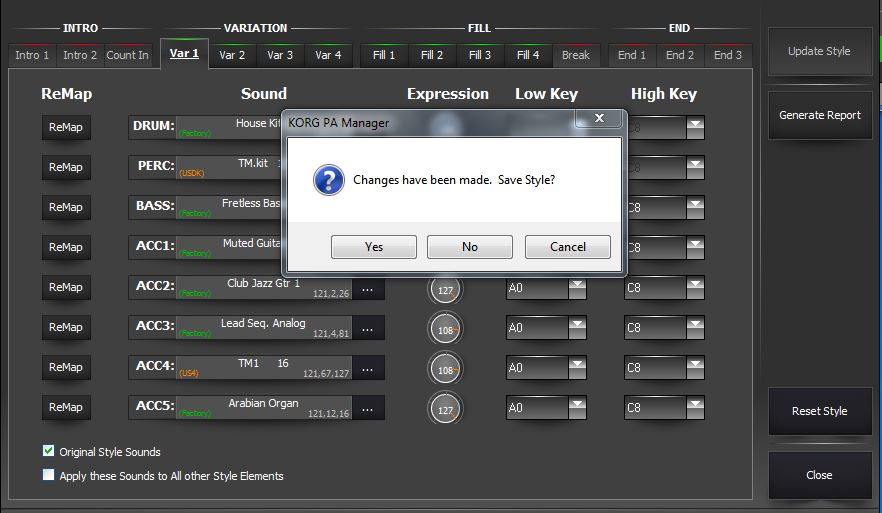The width and height of the screenshot is (882, 513).
Task: Open sound browser for ACC5 Arabian Organ
Action: click(x=367, y=408)
